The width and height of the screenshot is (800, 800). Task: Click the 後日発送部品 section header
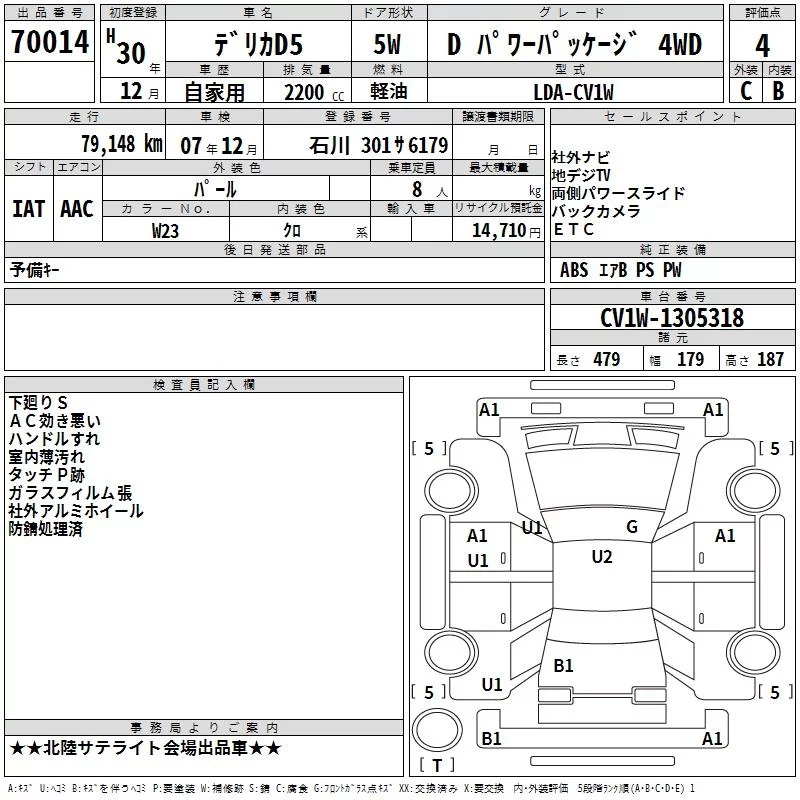click(274, 249)
